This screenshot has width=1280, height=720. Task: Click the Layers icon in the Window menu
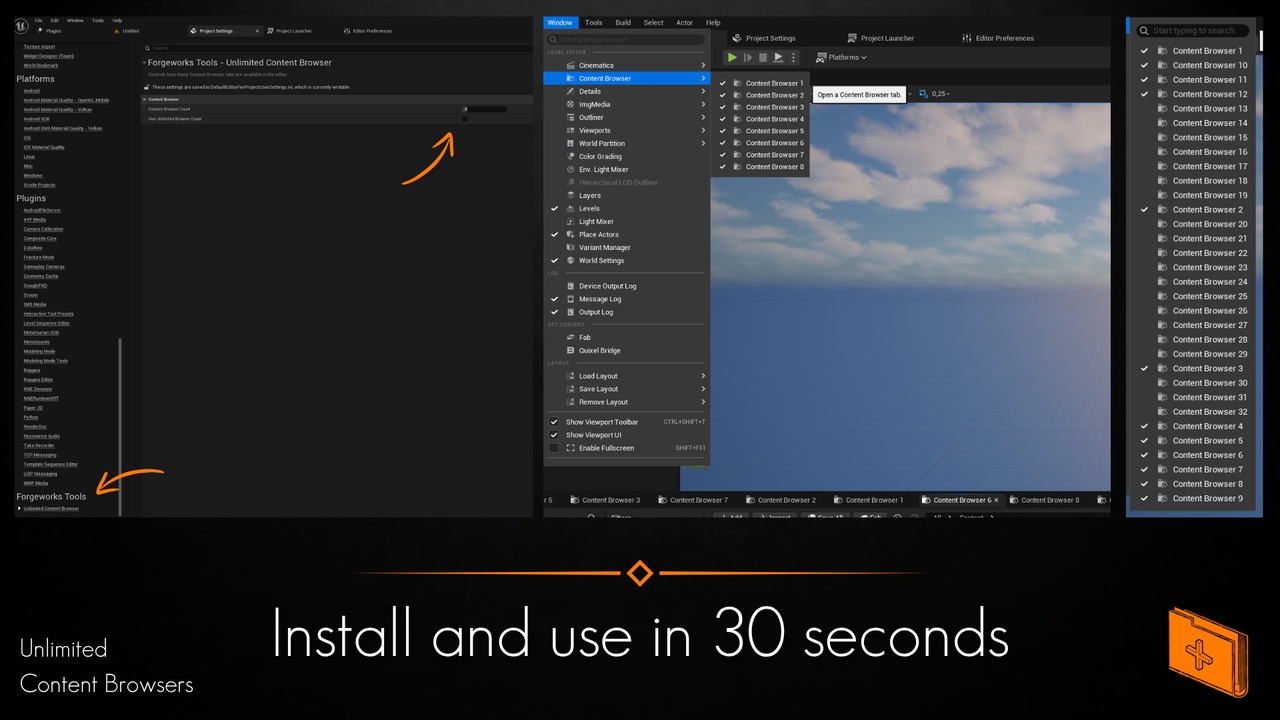[x=570, y=195]
